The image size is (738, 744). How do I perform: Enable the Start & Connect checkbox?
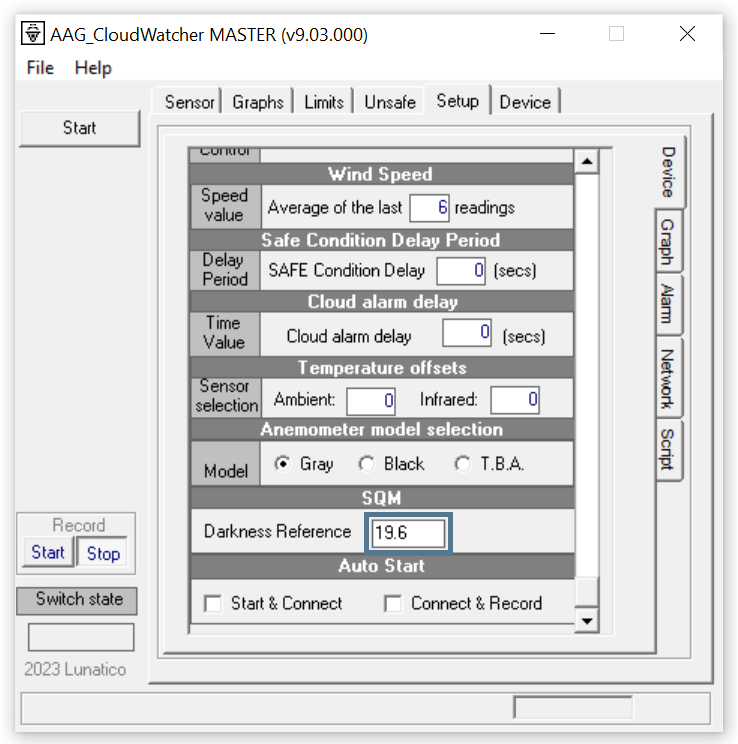point(213,604)
